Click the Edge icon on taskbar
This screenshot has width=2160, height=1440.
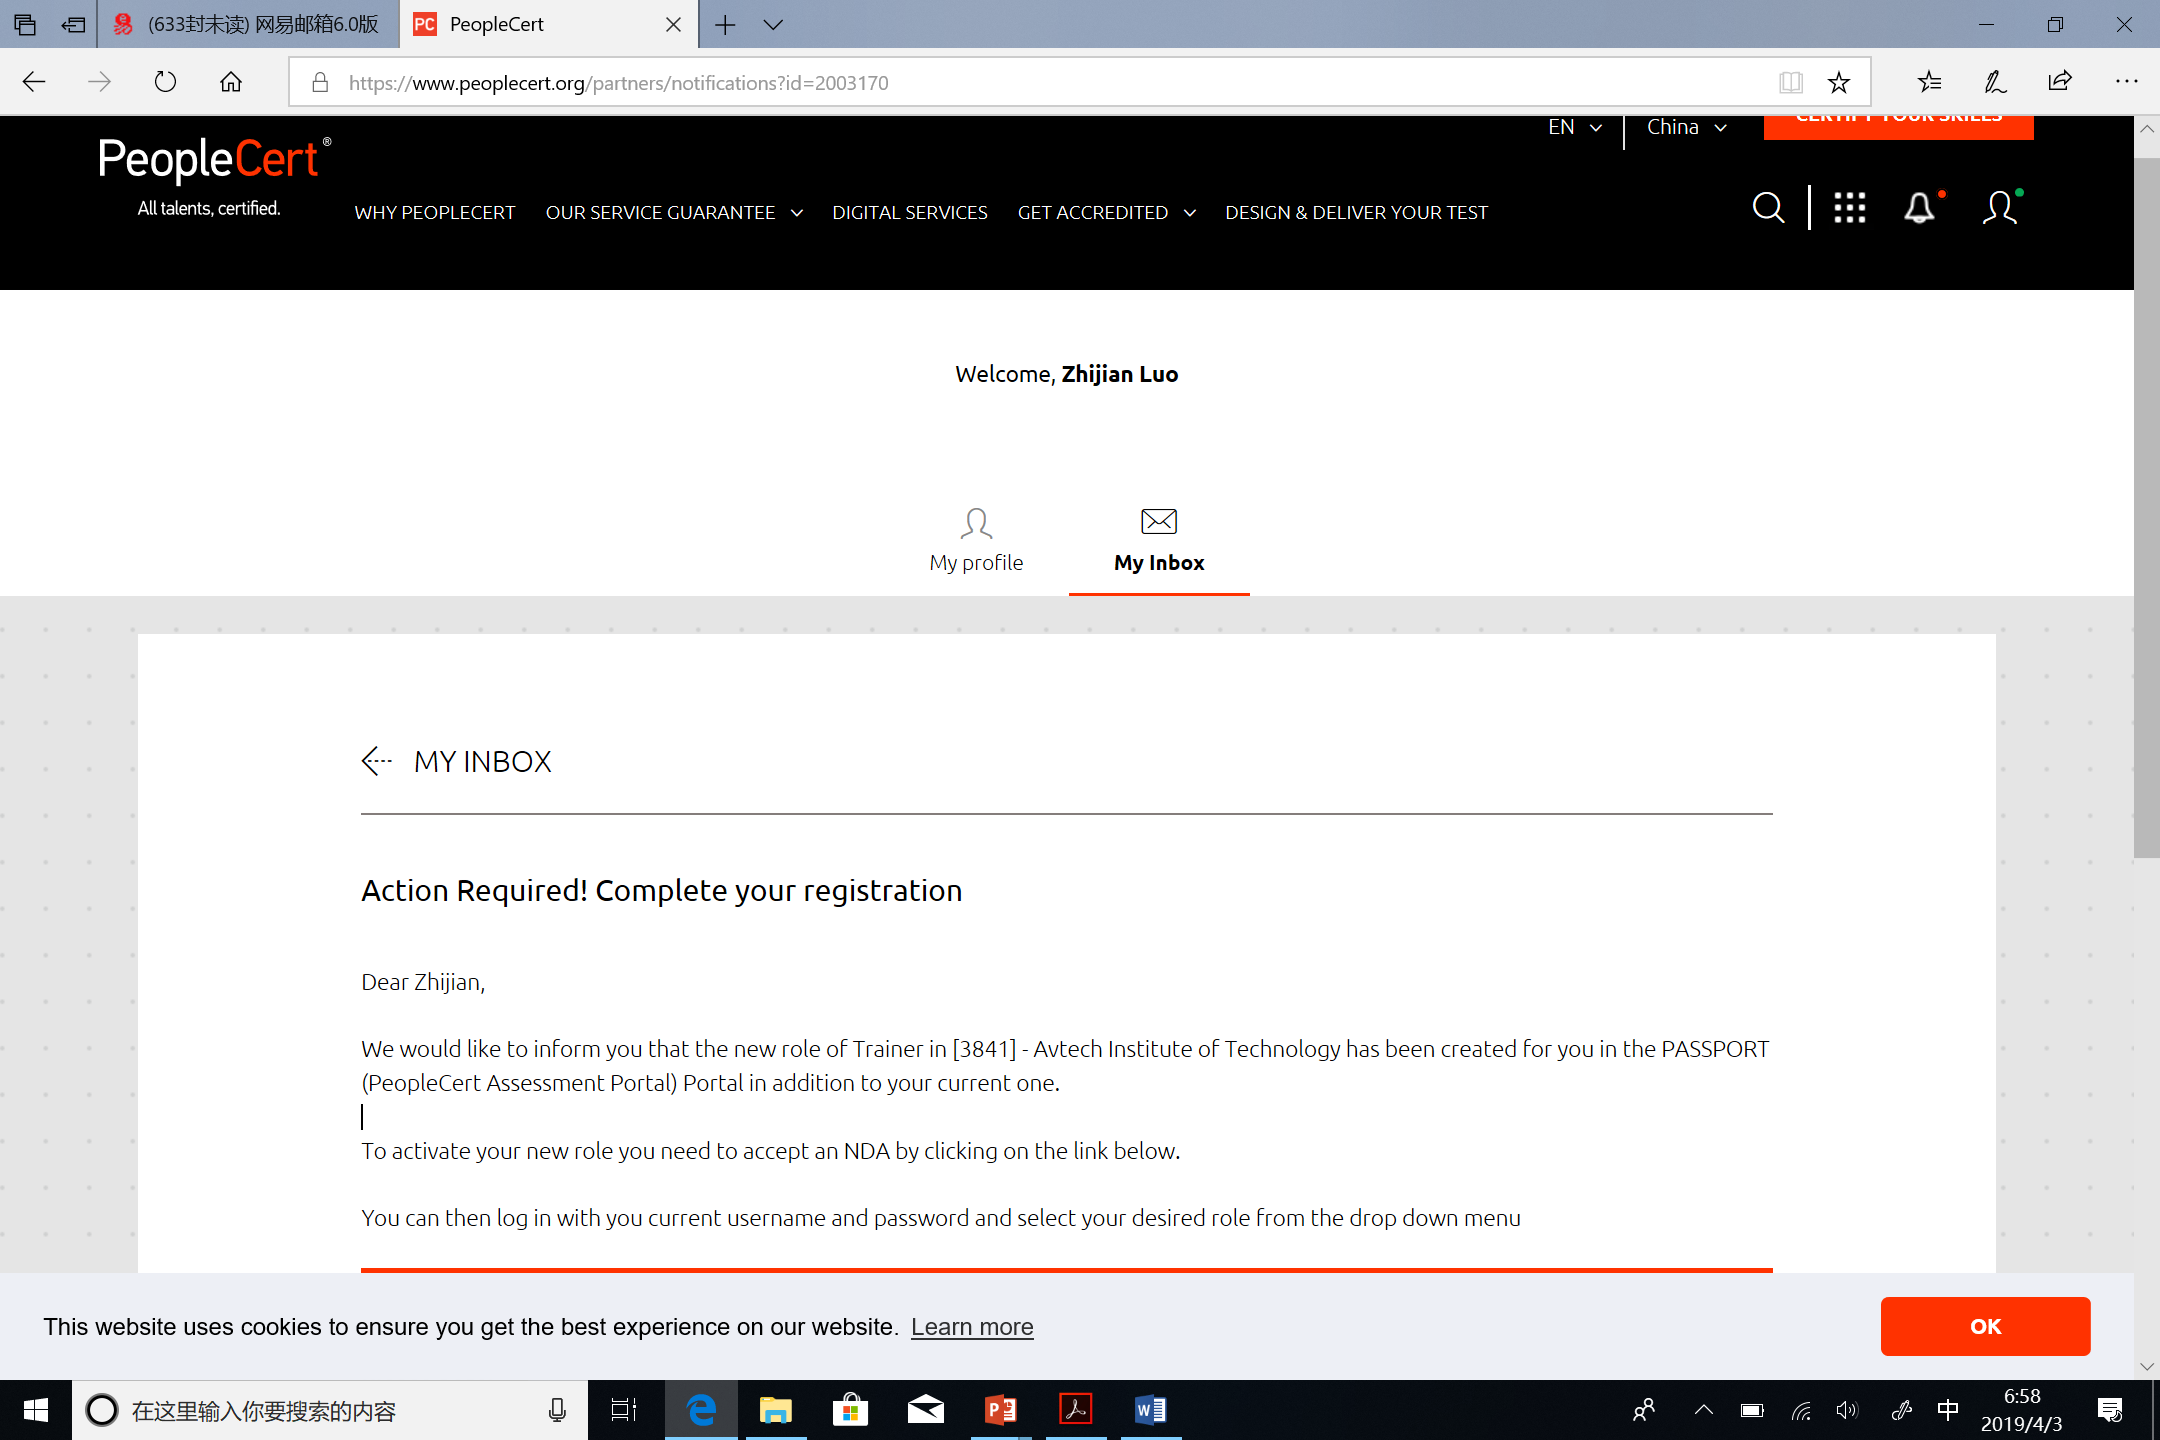click(x=701, y=1410)
